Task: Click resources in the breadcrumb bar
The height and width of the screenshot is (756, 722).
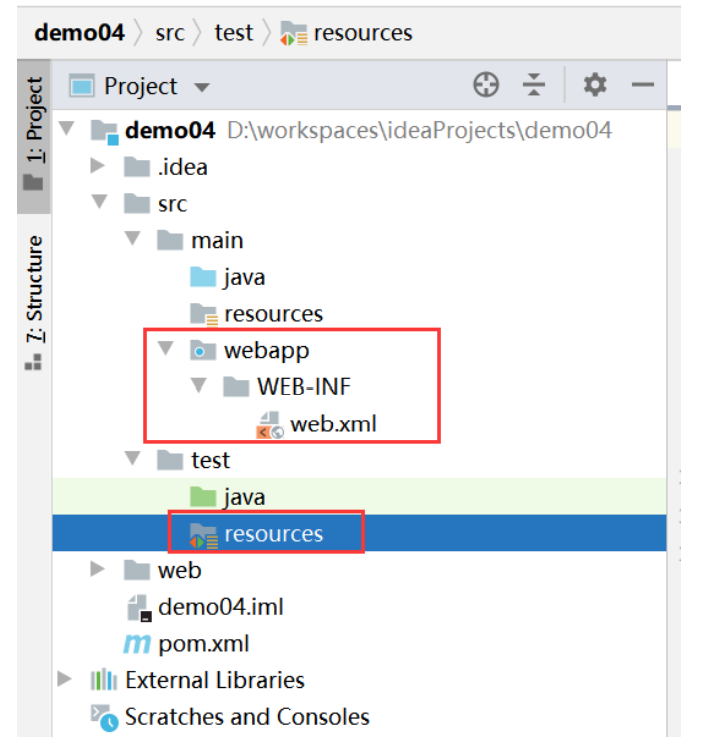Action: (x=363, y=33)
